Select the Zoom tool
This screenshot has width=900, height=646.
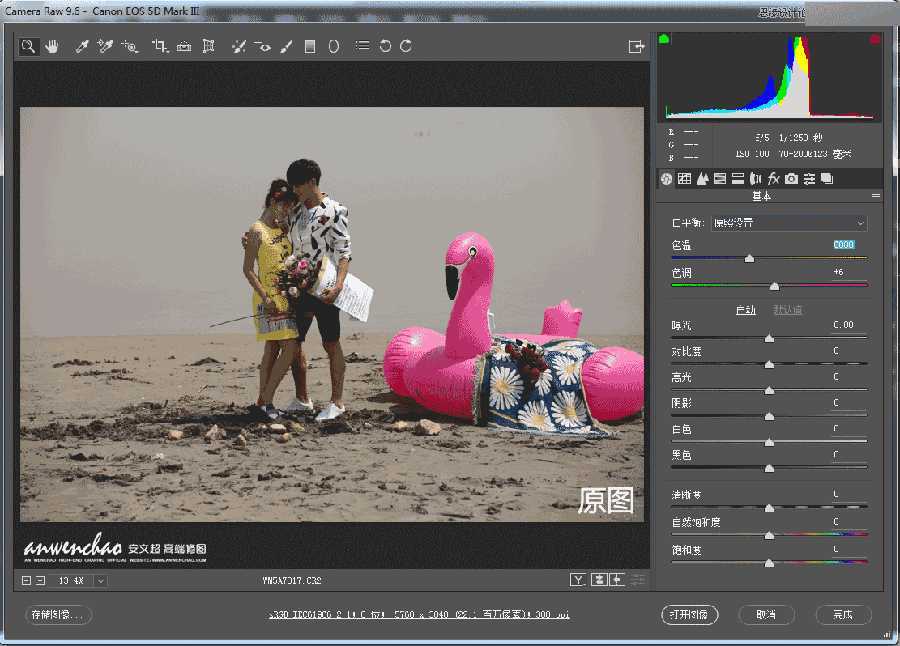pyautogui.click(x=27, y=45)
